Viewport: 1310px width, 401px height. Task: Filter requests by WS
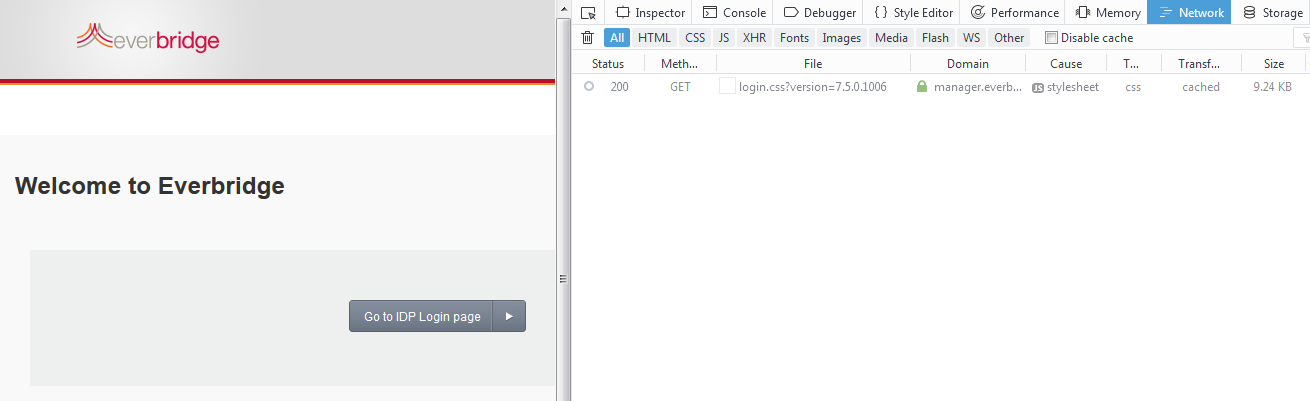(971, 38)
